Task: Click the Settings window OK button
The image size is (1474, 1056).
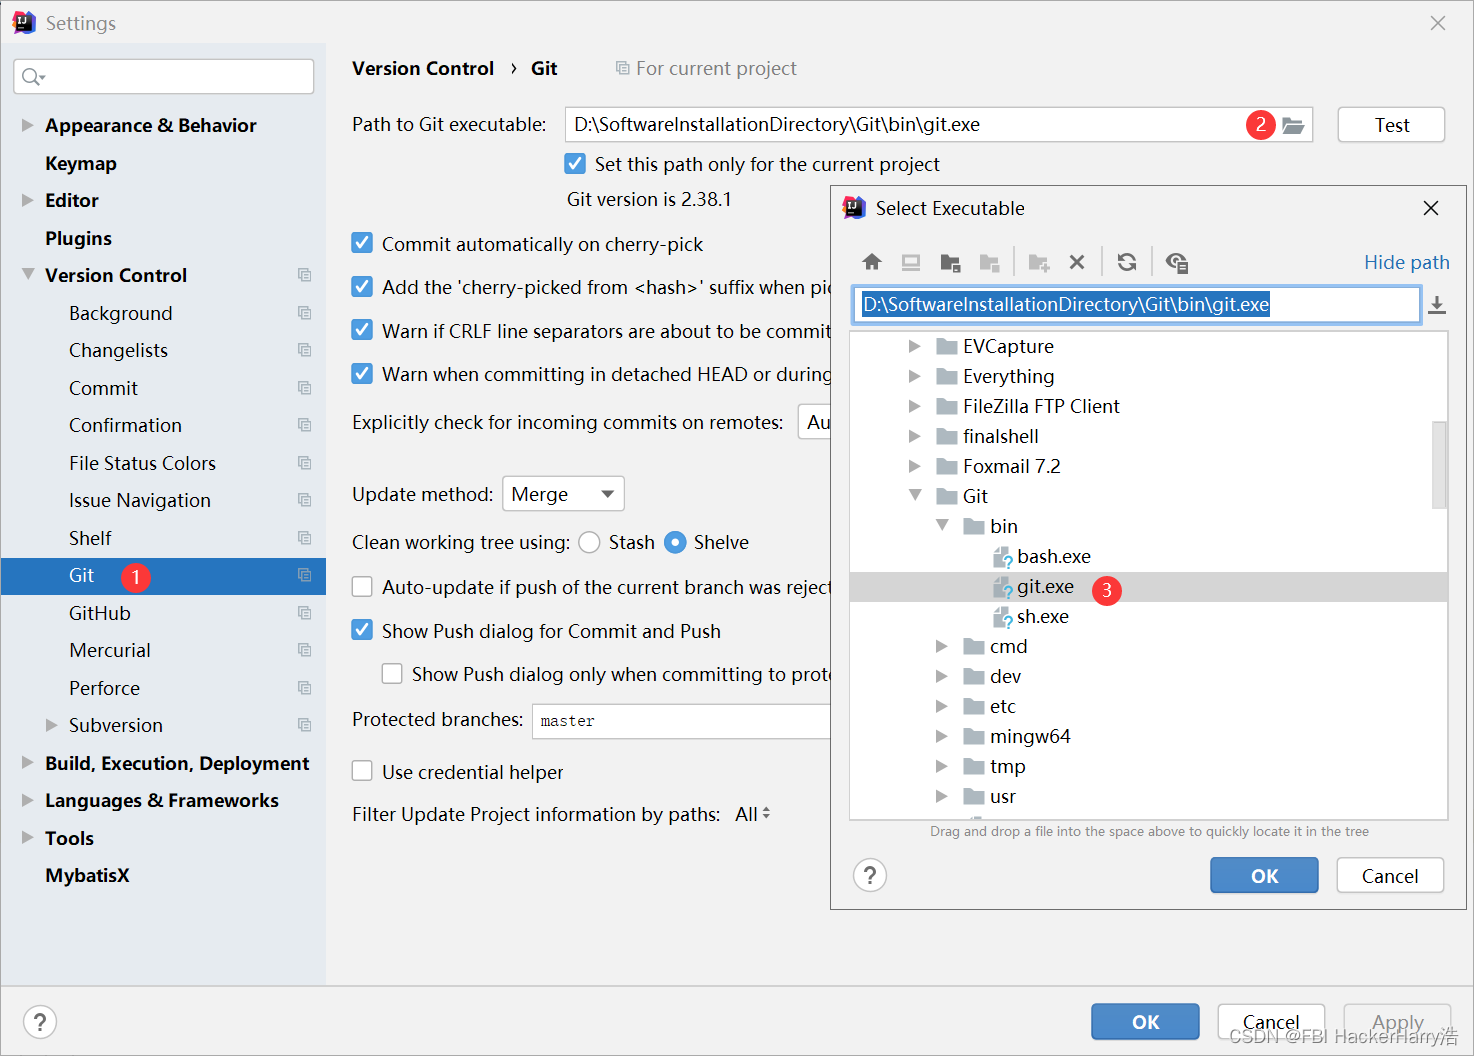Action: click(1145, 1022)
